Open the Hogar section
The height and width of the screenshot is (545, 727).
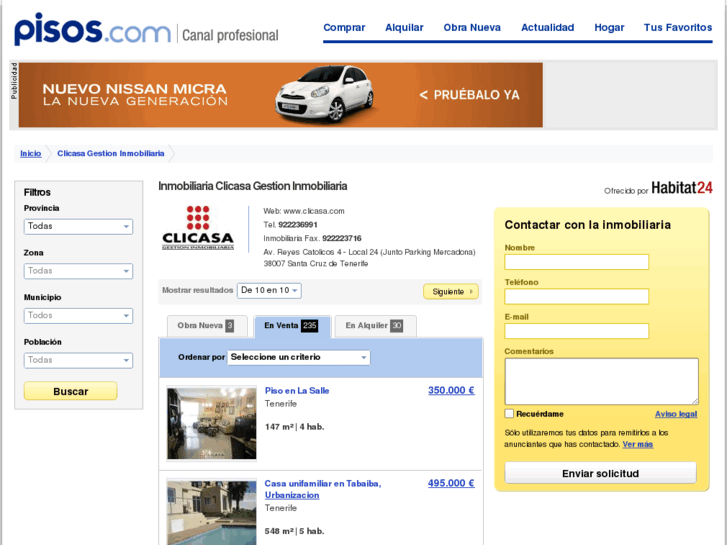tap(609, 27)
